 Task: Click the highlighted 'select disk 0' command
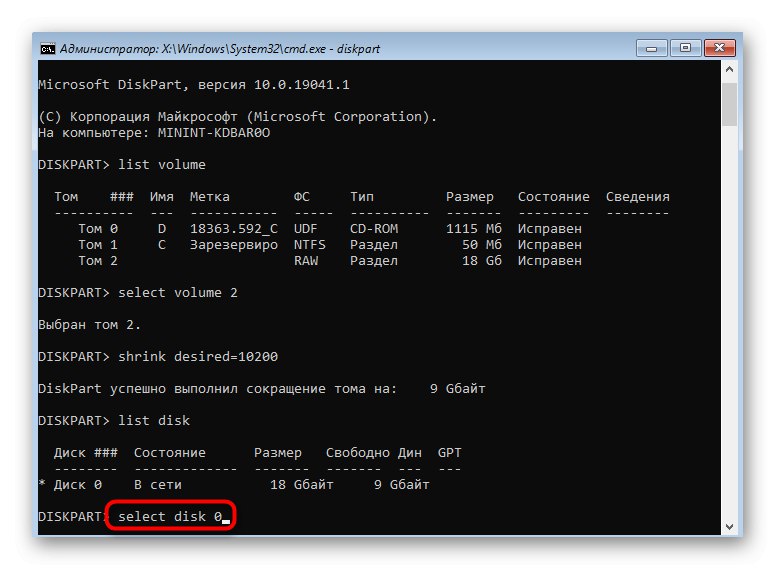(x=170, y=517)
